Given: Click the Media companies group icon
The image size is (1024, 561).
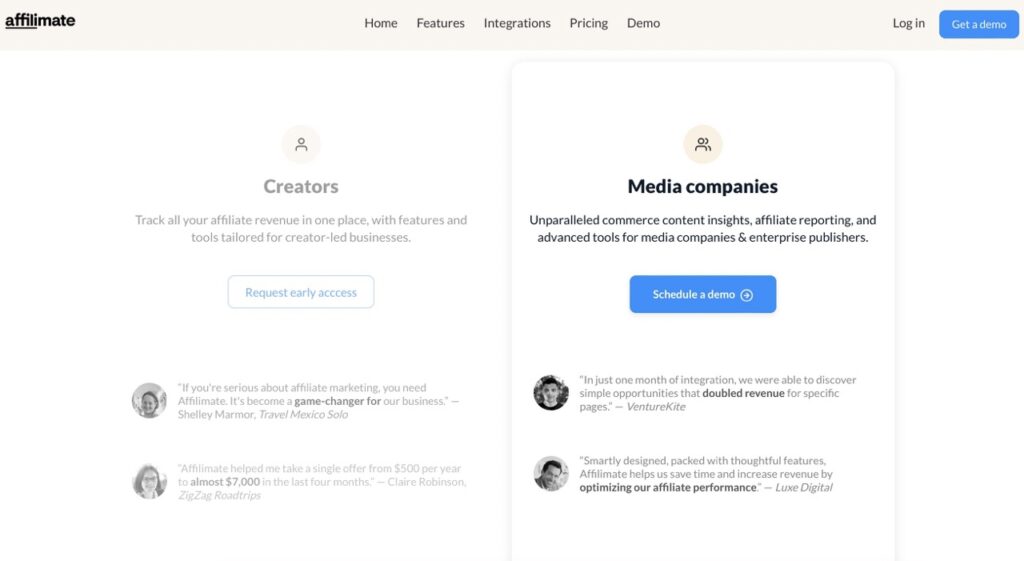Looking at the screenshot, I should pyautogui.click(x=703, y=144).
